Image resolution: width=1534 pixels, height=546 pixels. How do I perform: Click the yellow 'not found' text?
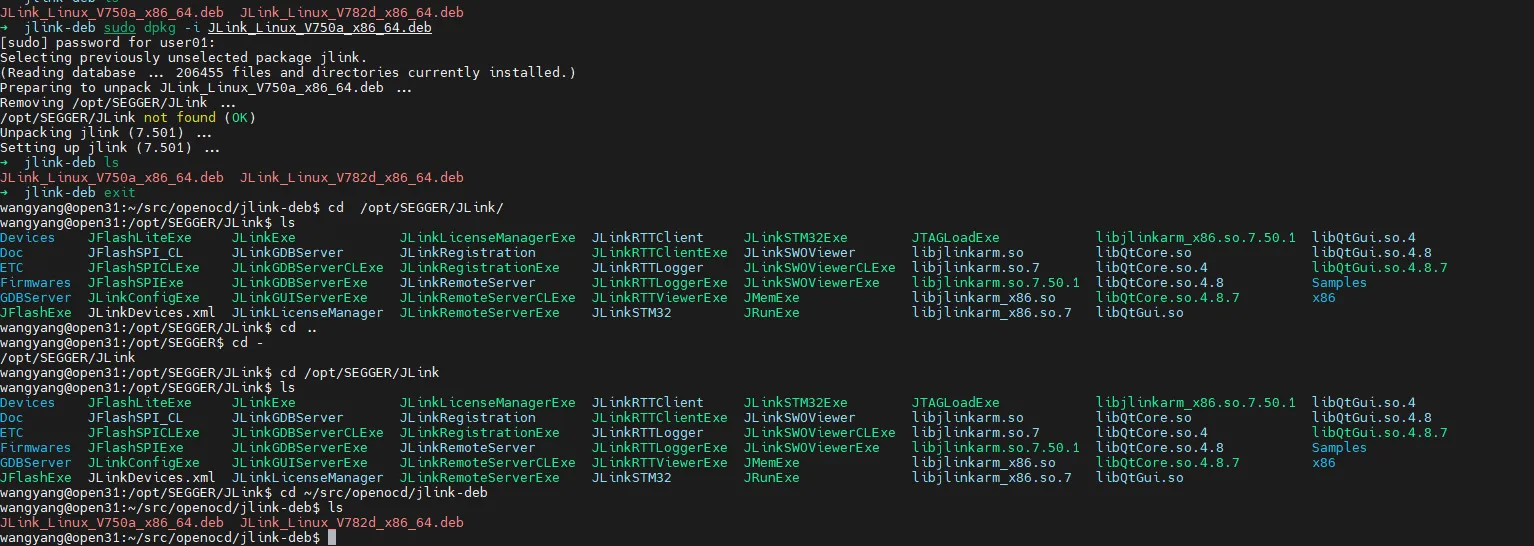pos(180,118)
